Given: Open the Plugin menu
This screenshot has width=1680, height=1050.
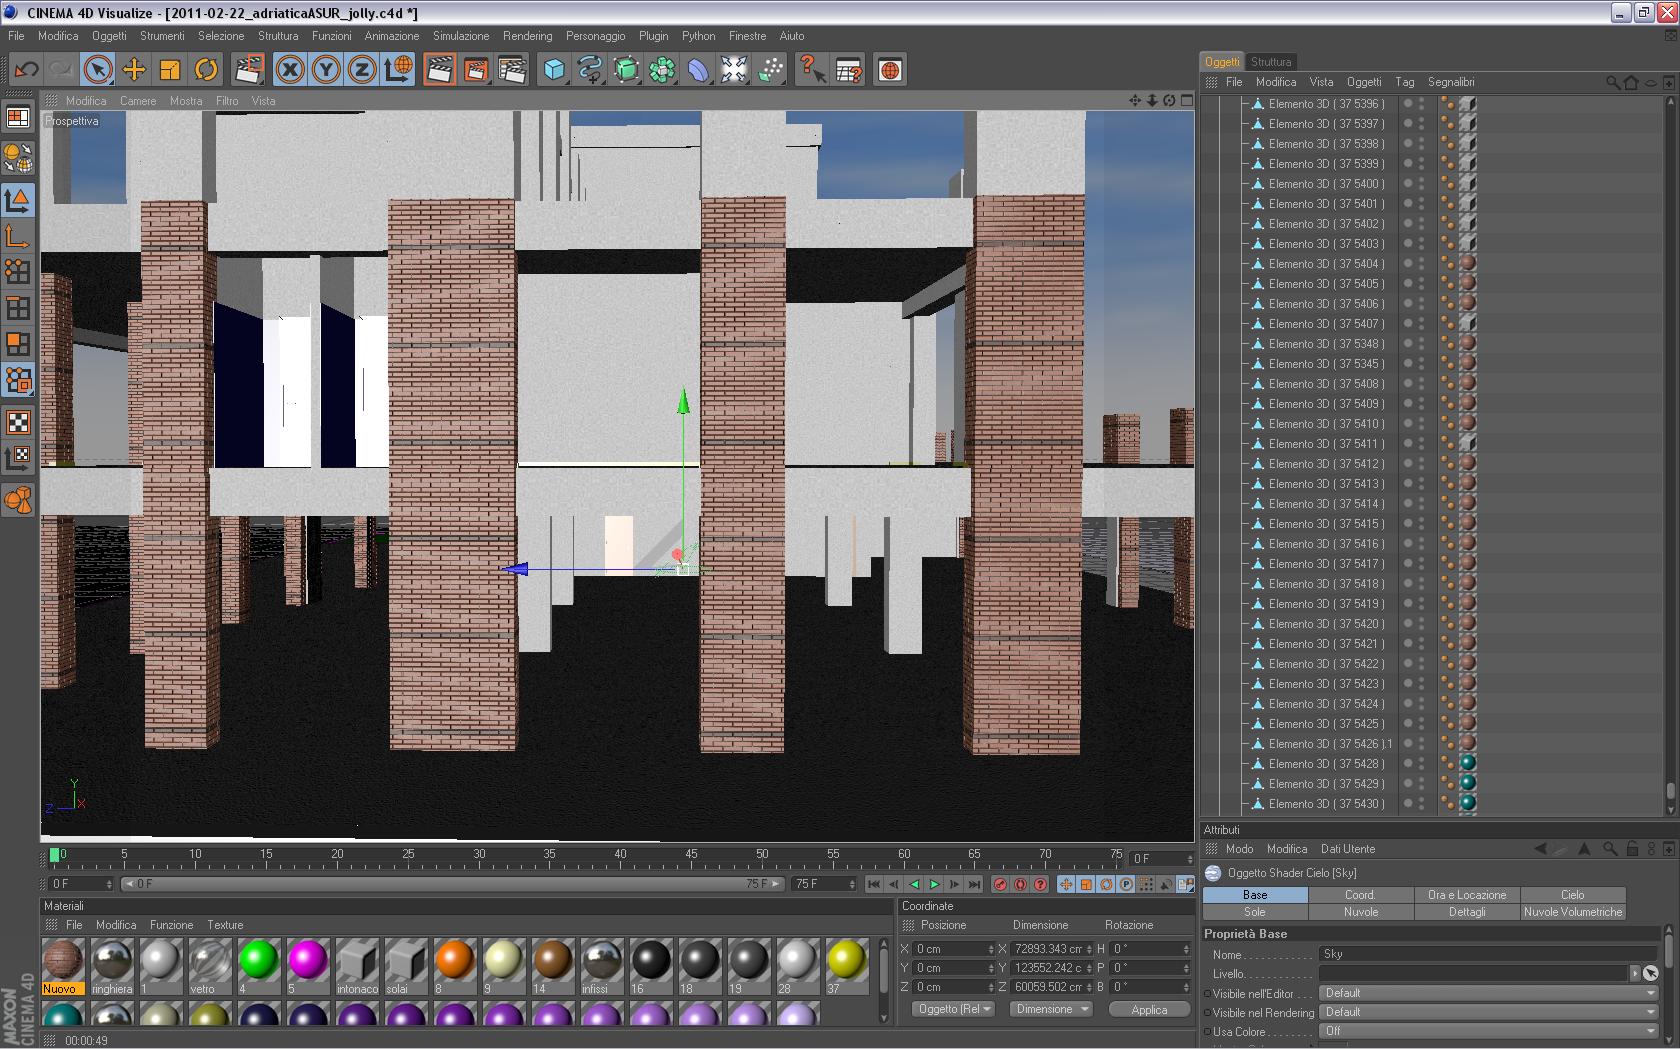Looking at the screenshot, I should coord(653,36).
